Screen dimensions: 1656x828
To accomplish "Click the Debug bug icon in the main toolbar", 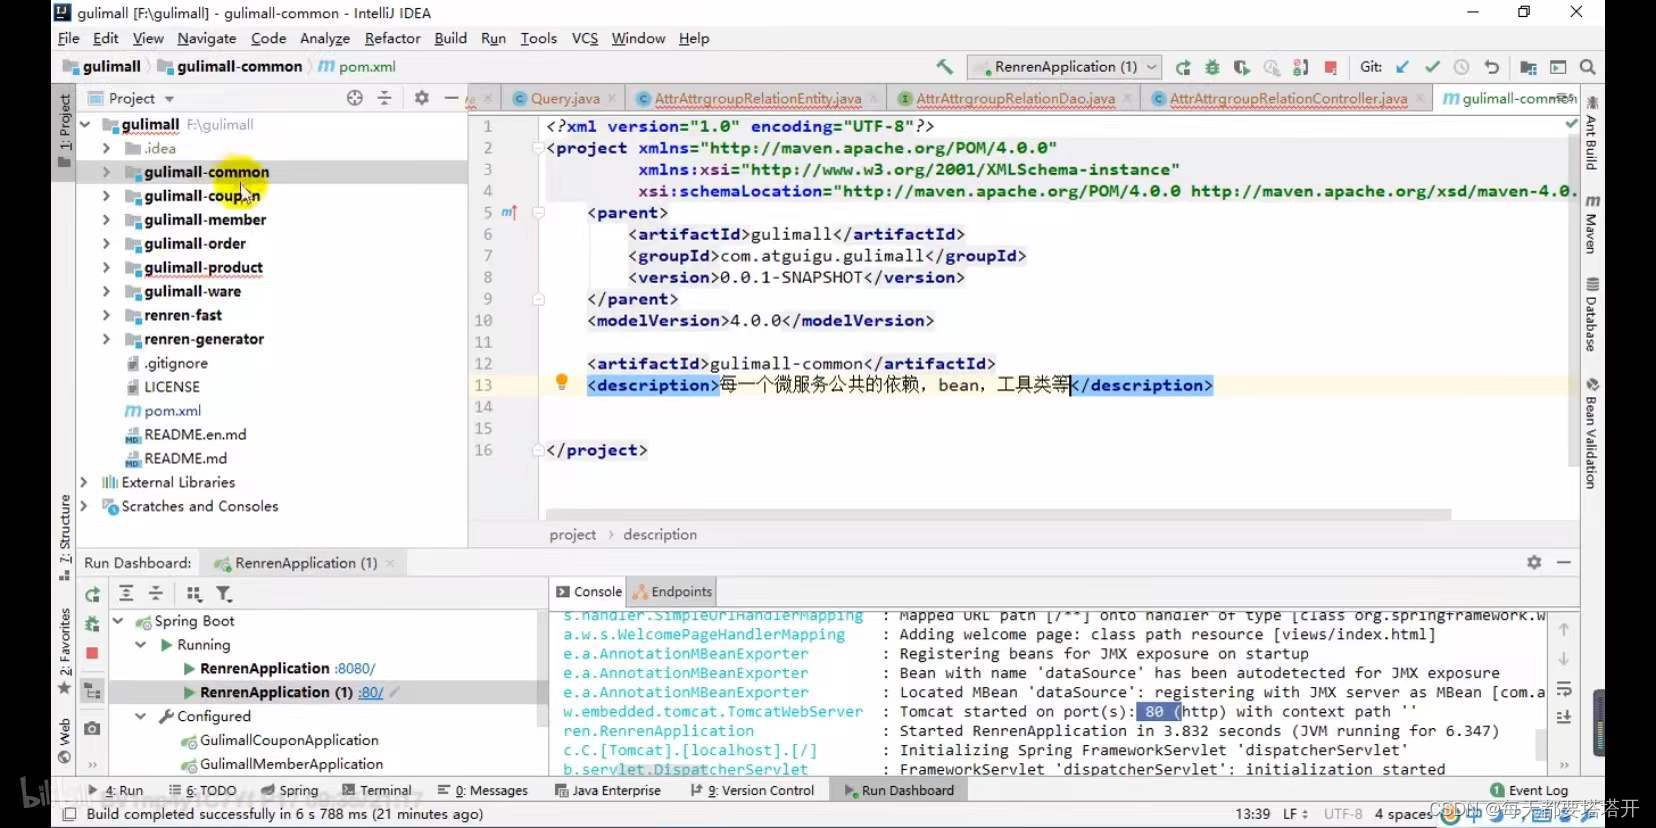I will tap(1212, 67).
